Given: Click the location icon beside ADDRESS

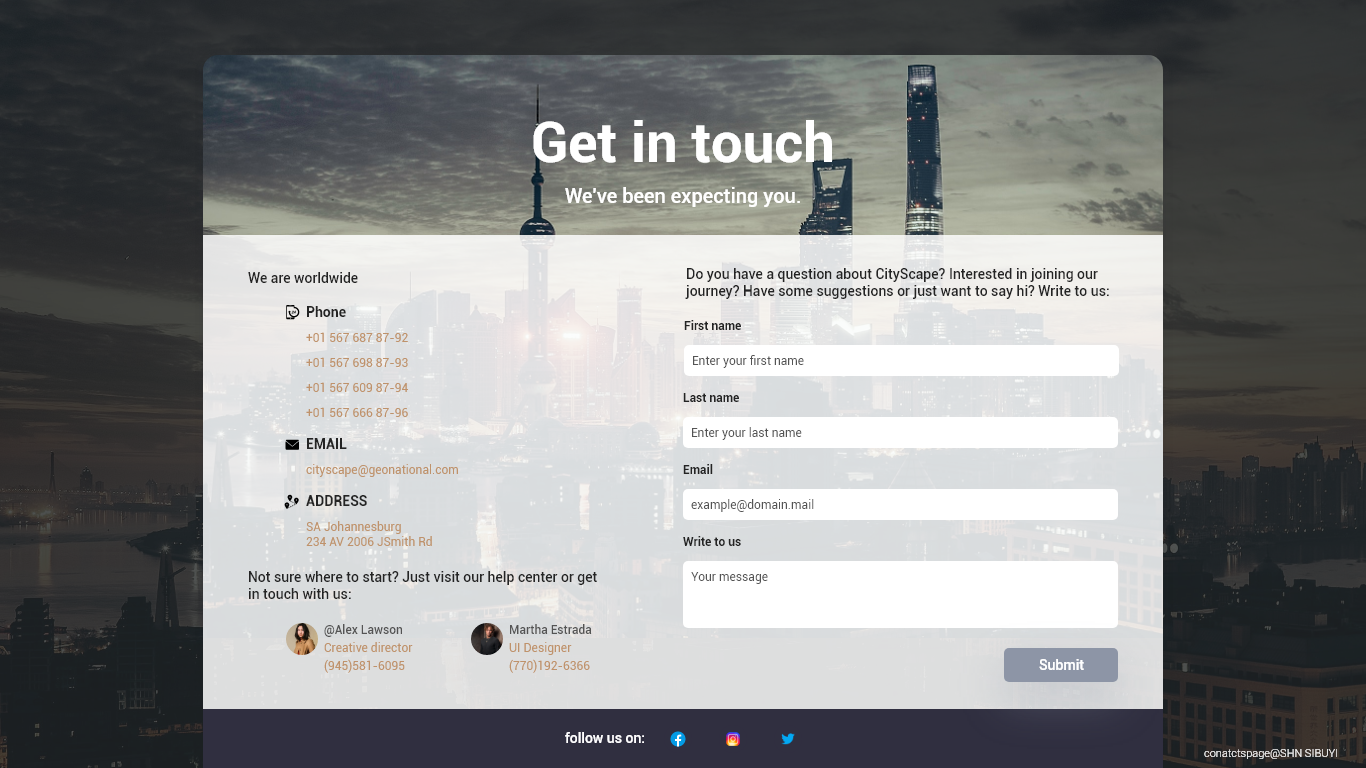Looking at the screenshot, I should coord(292,502).
